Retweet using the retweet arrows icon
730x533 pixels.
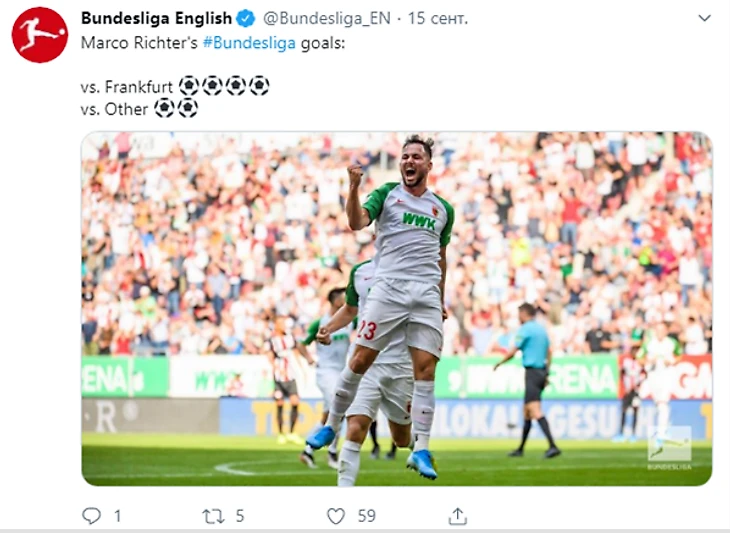click(213, 516)
